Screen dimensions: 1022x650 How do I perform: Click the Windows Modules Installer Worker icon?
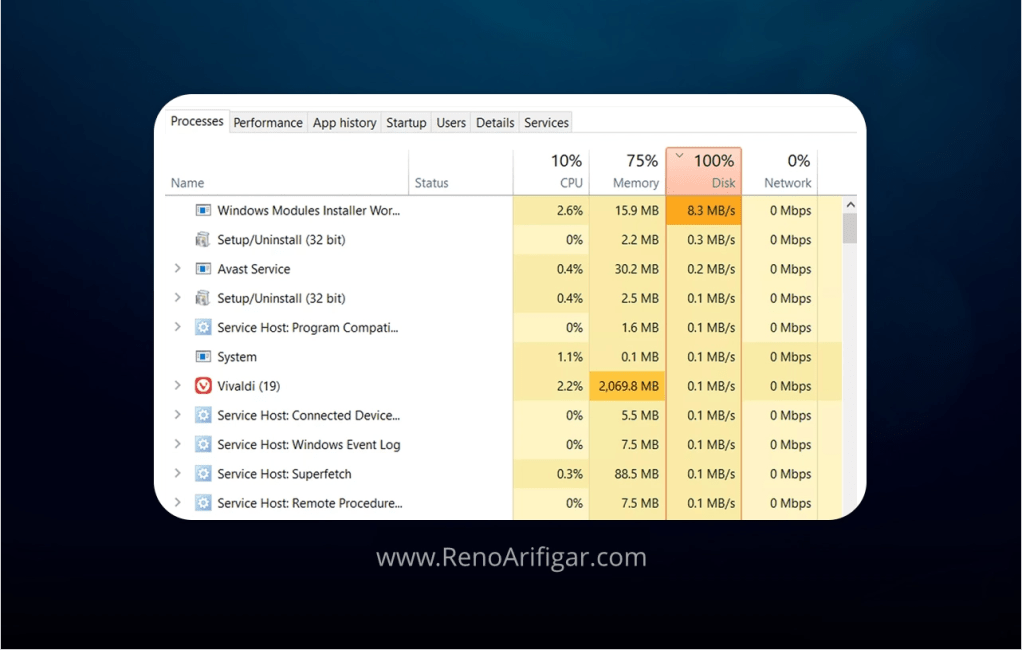tap(203, 210)
